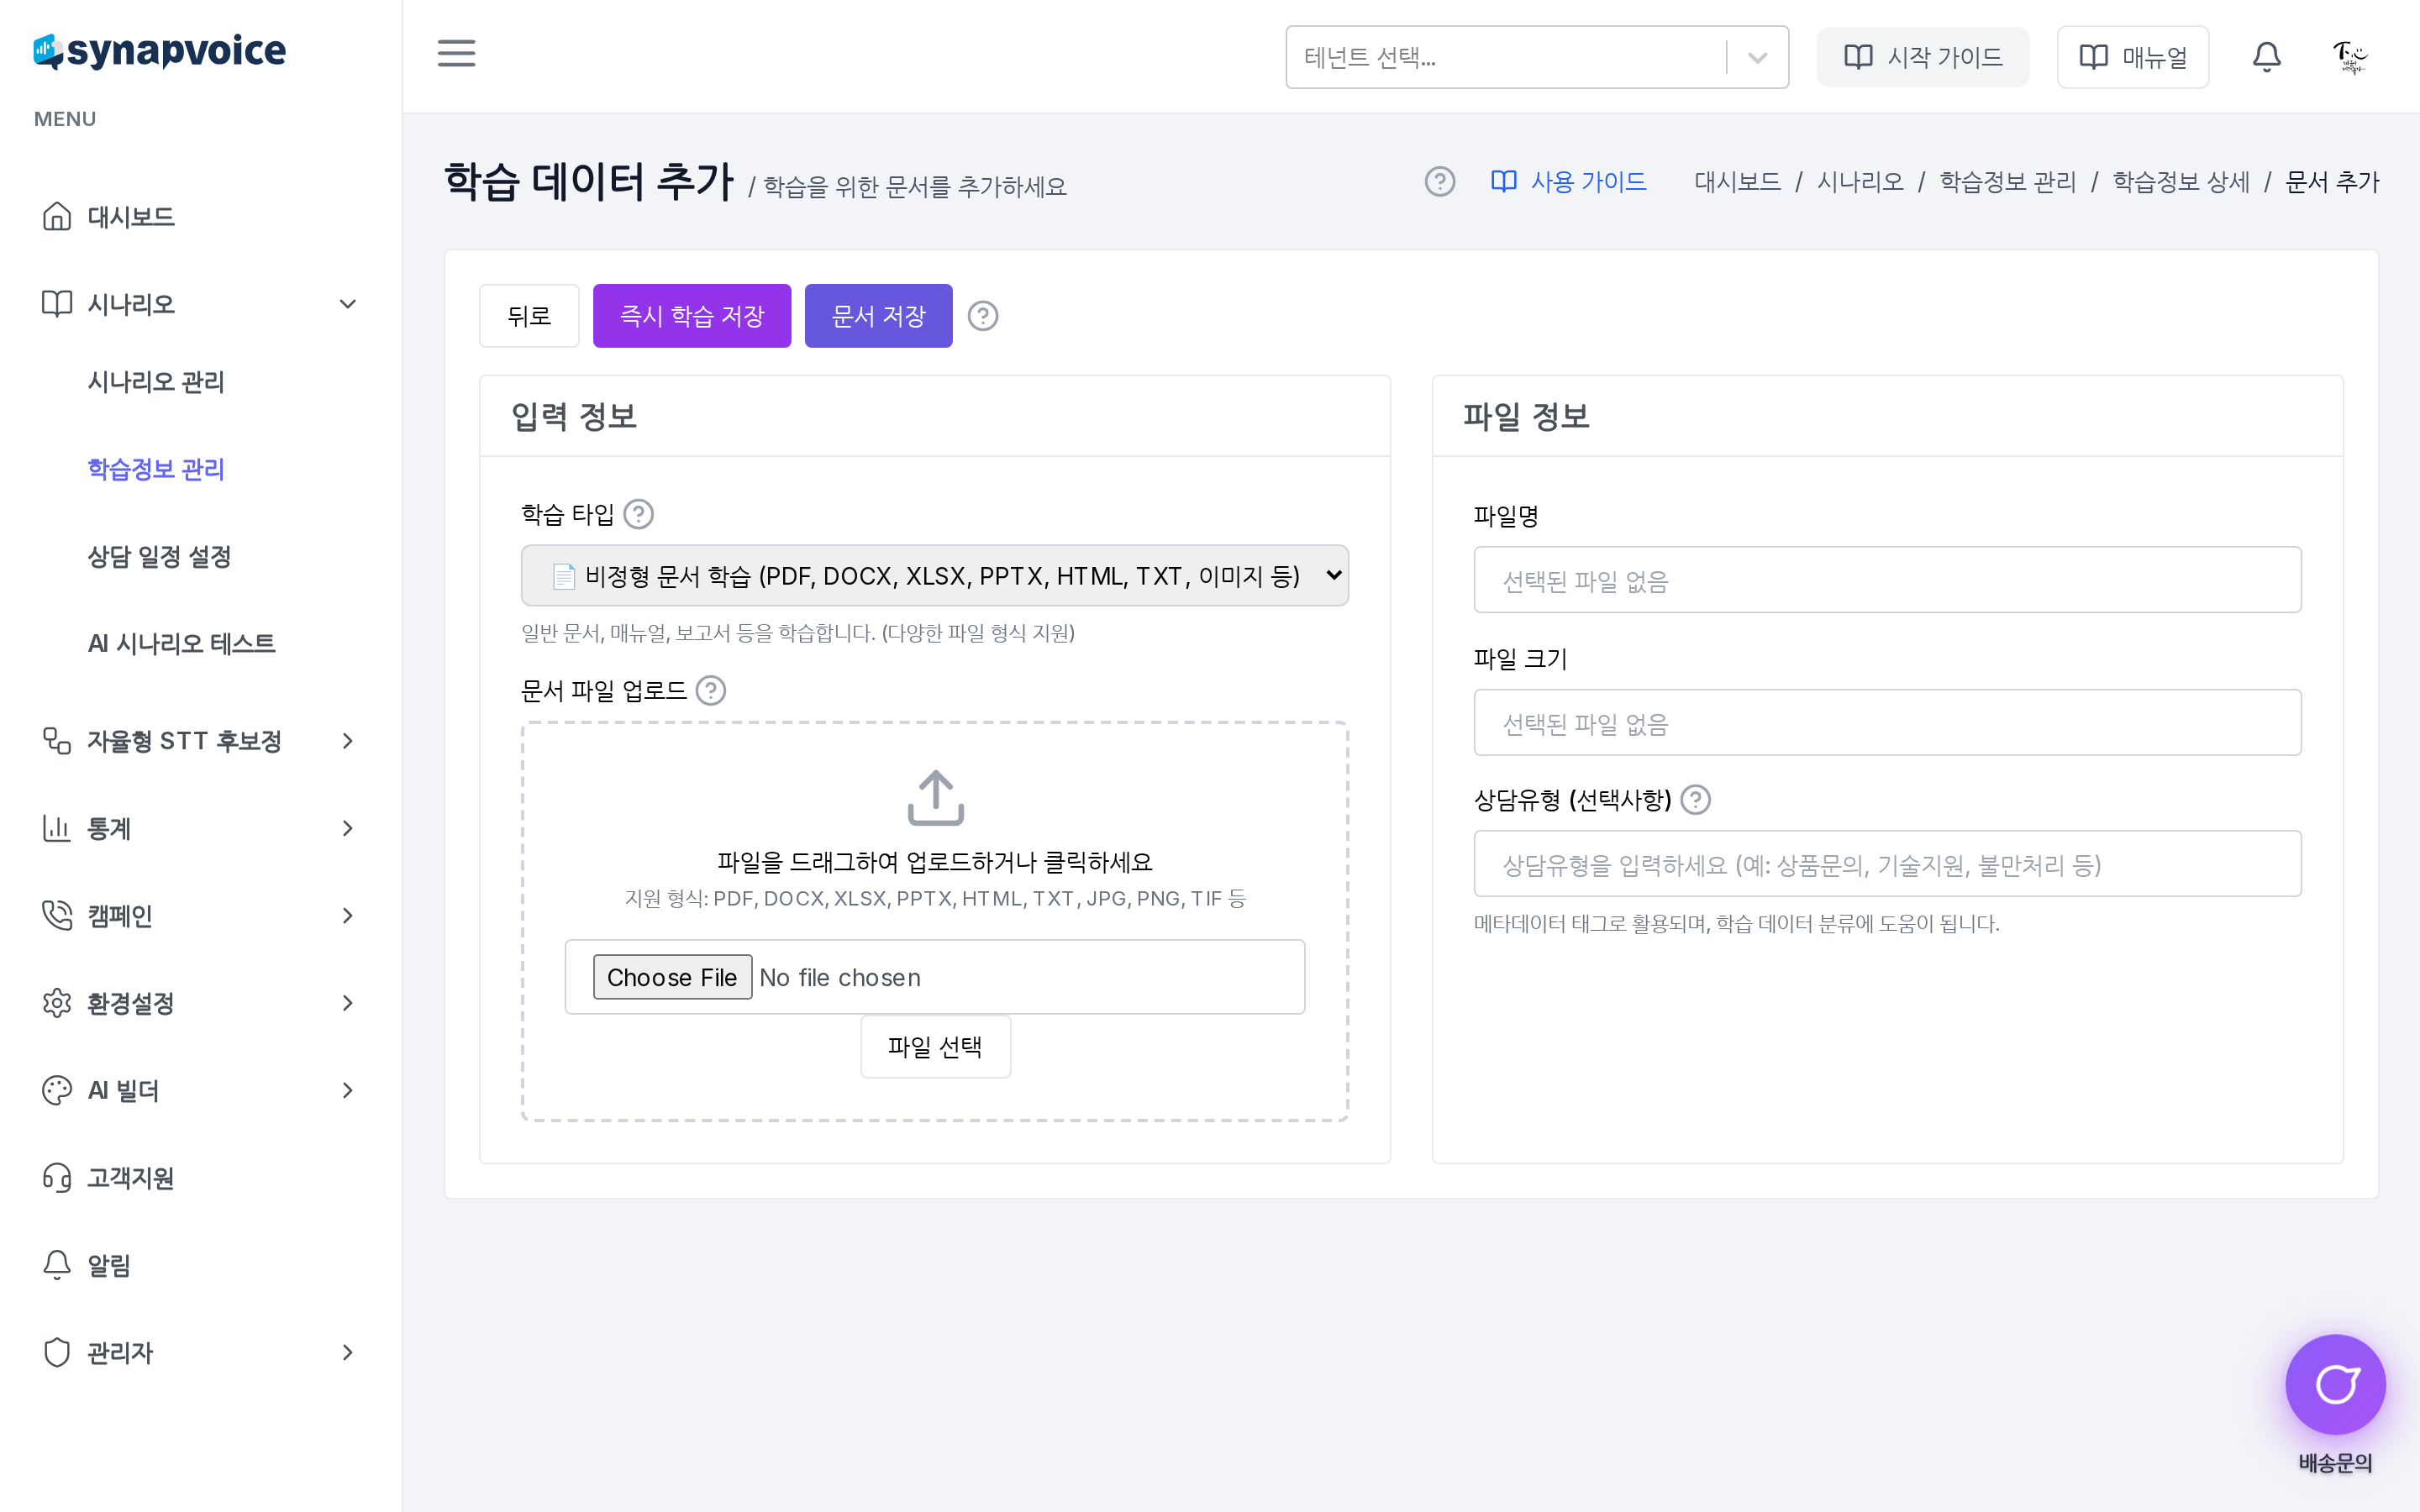Click the 문서 저장 button
This screenshot has width=2420, height=1512.
pos(878,316)
